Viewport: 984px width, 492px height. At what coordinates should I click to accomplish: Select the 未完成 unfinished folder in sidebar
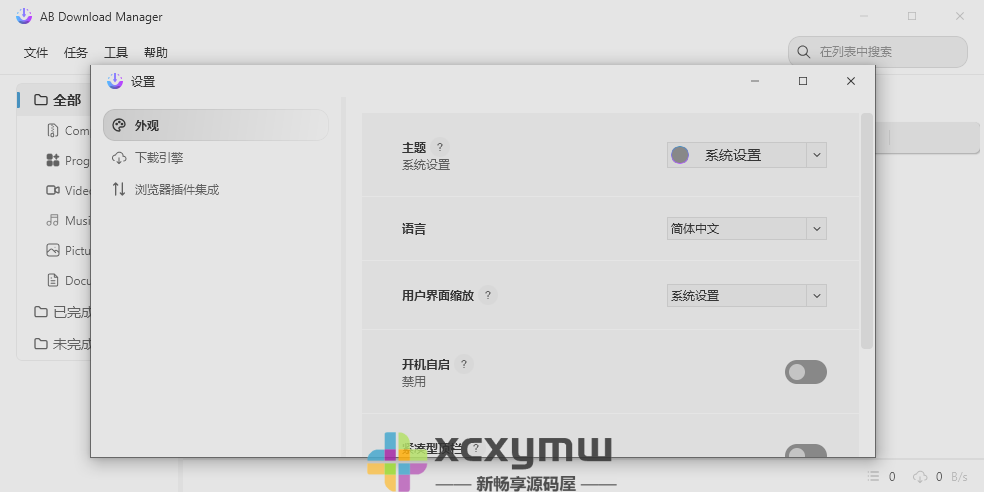tap(62, 344)
